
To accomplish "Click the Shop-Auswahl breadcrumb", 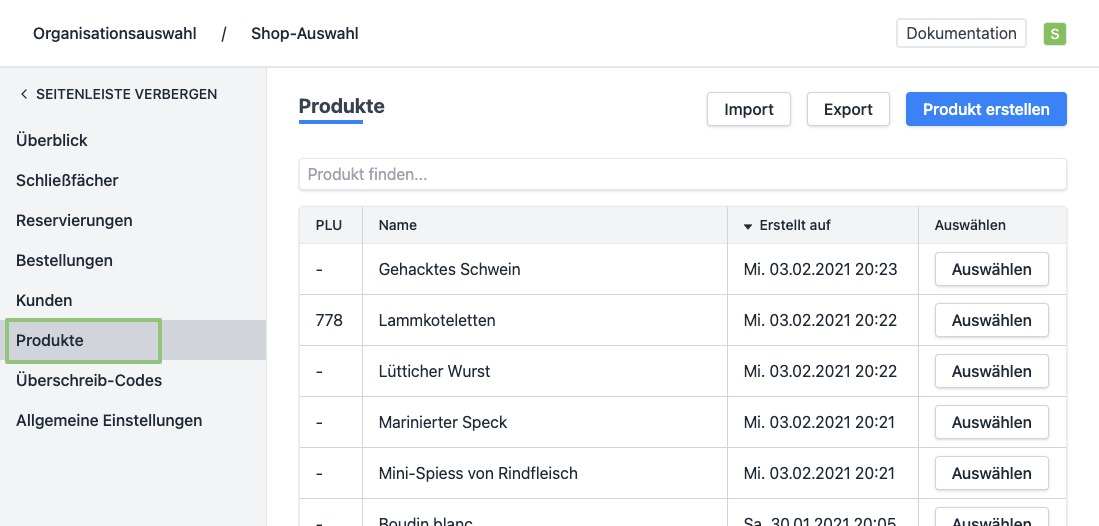I will click(x=305, y=34).
